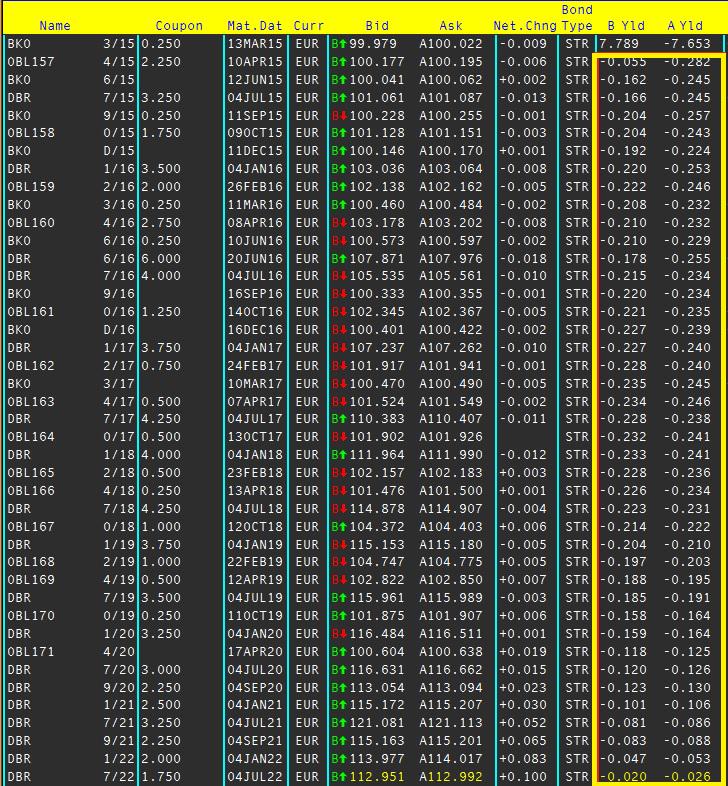
Task: Click the ask price A112.992
Action: (451, 777)
